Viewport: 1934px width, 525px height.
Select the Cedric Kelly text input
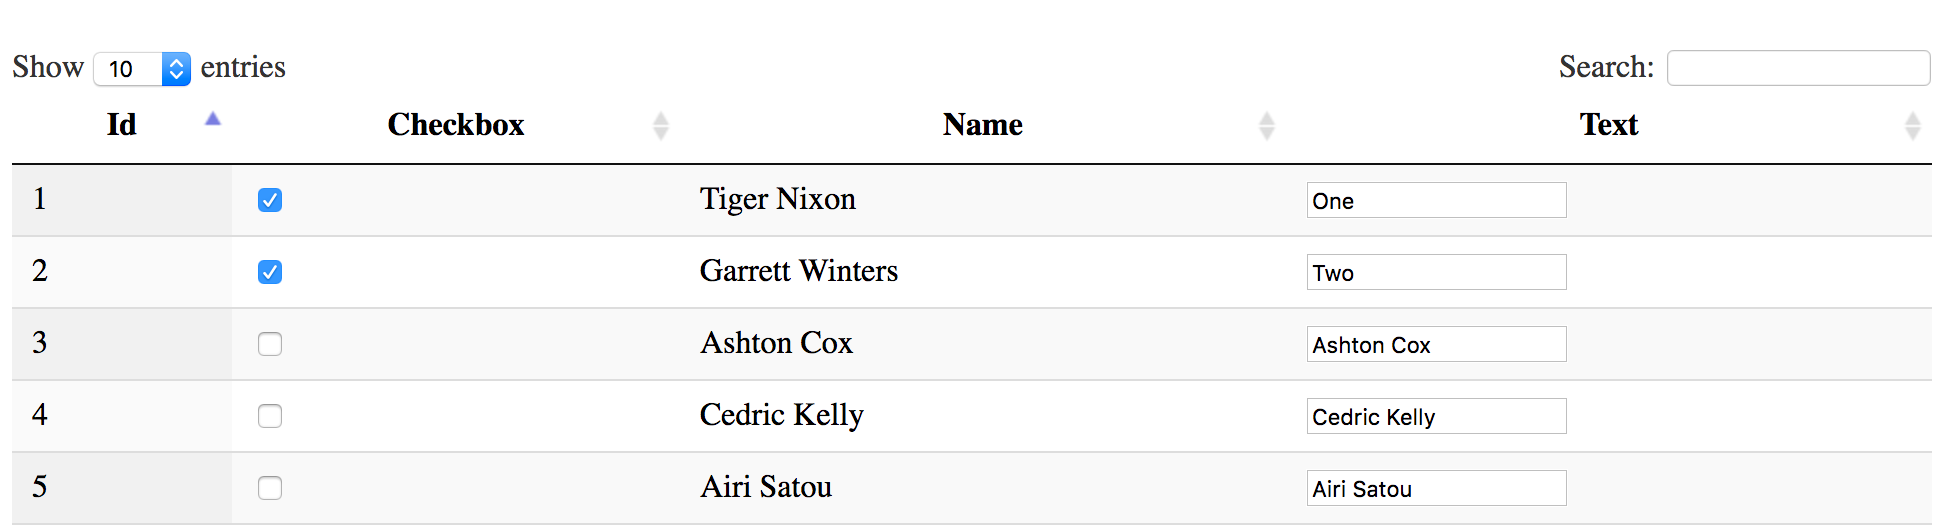[1436, 416]
